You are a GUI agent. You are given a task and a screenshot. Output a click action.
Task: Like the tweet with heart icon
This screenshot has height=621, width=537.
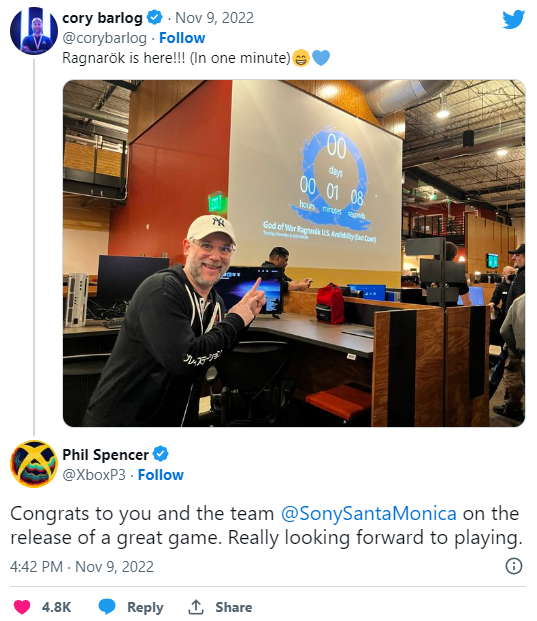coord(22,607)
